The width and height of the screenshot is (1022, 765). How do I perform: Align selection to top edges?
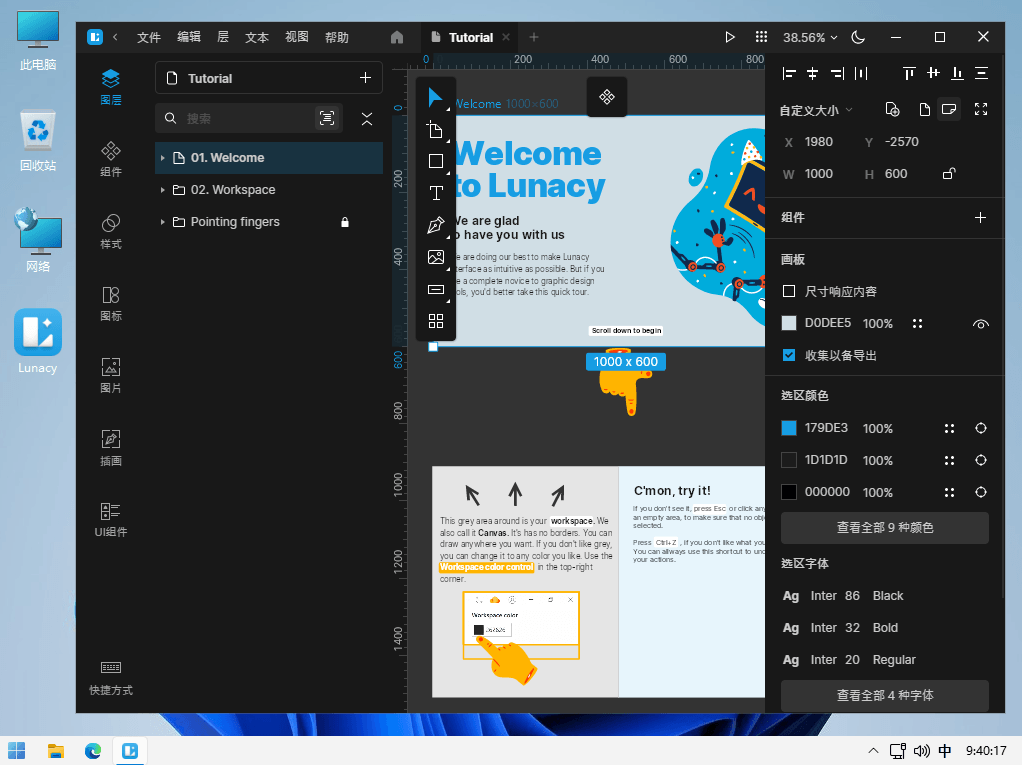909,73
